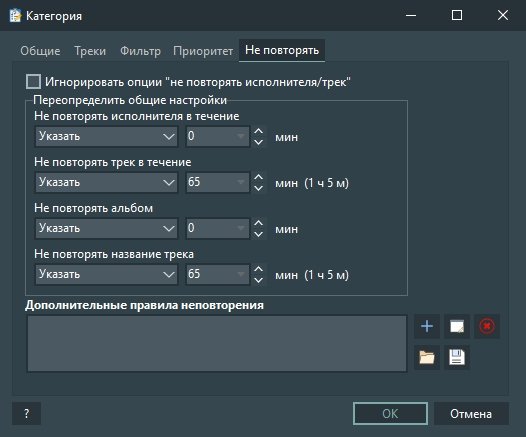Open the 'Не повторять исполнителя' Указать dropdown
This screenshot has height=437, width=526.
106,136
